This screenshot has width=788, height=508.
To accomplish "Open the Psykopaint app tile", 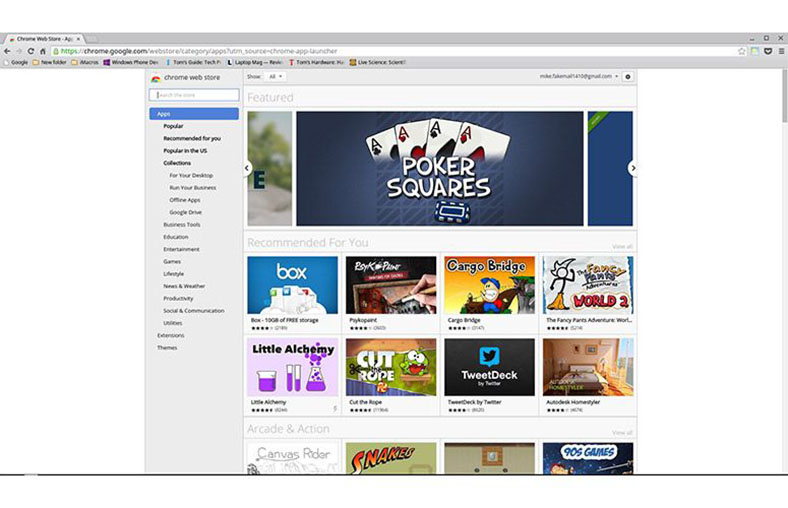I will [391, 293].
